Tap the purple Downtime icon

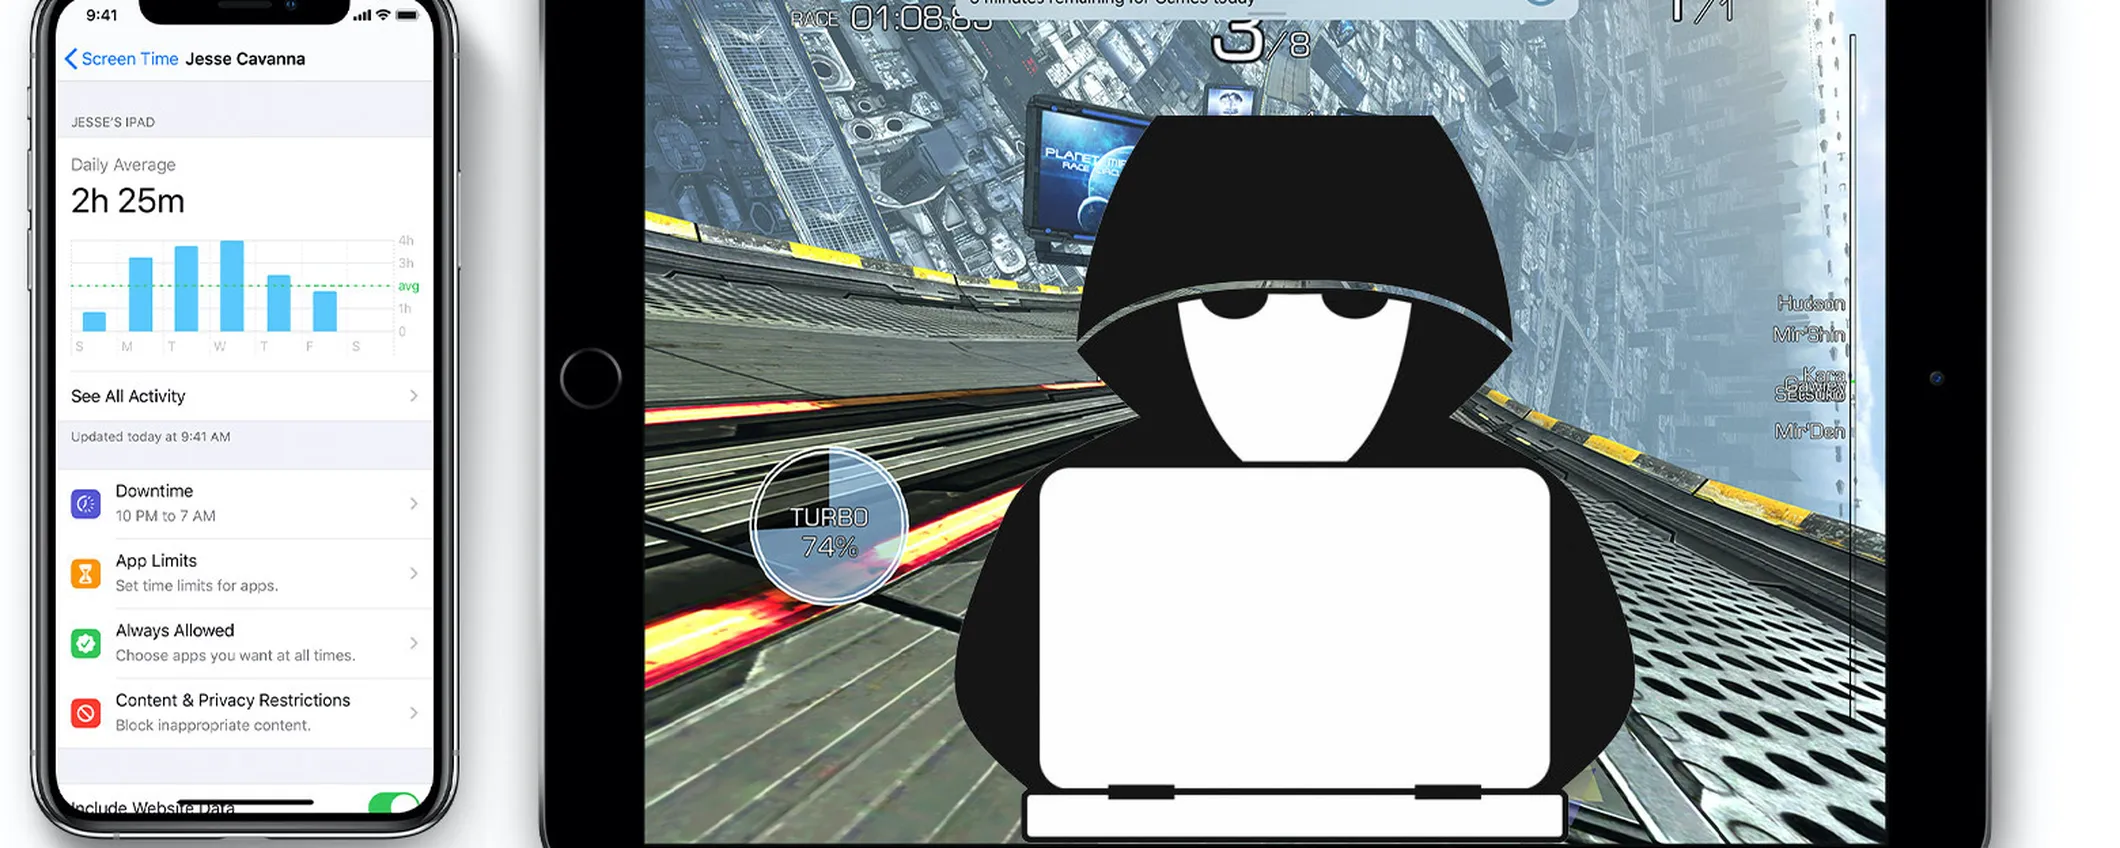pos(86,504)
